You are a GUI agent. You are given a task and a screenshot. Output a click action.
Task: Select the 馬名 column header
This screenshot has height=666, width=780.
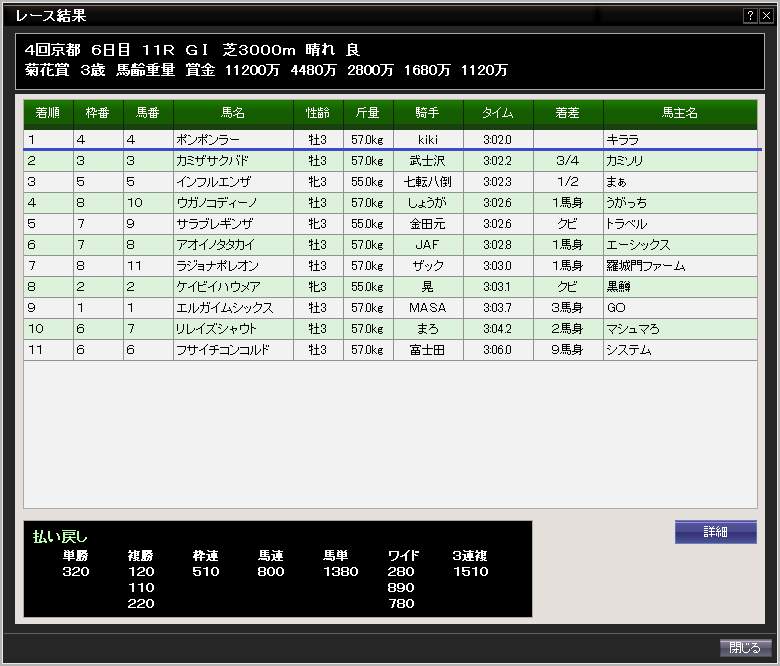coord(233,113)
